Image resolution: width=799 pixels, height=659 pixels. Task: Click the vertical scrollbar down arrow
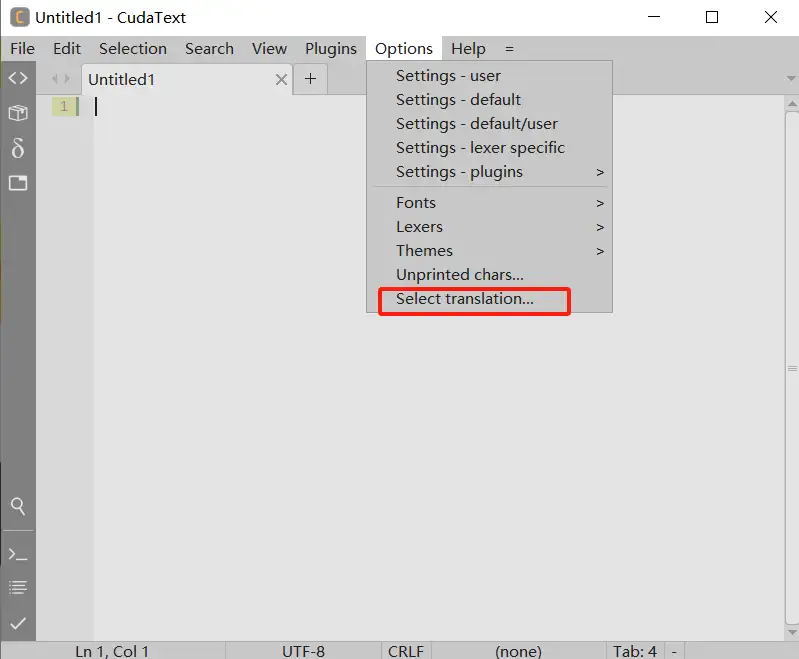tap(791, 632)
